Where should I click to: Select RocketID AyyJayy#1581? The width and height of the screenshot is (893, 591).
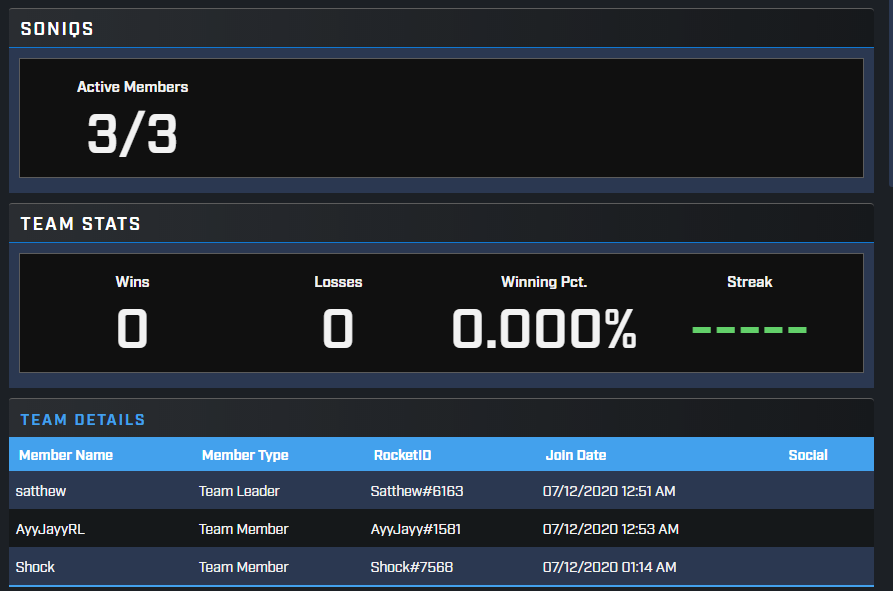click(416, 529)
